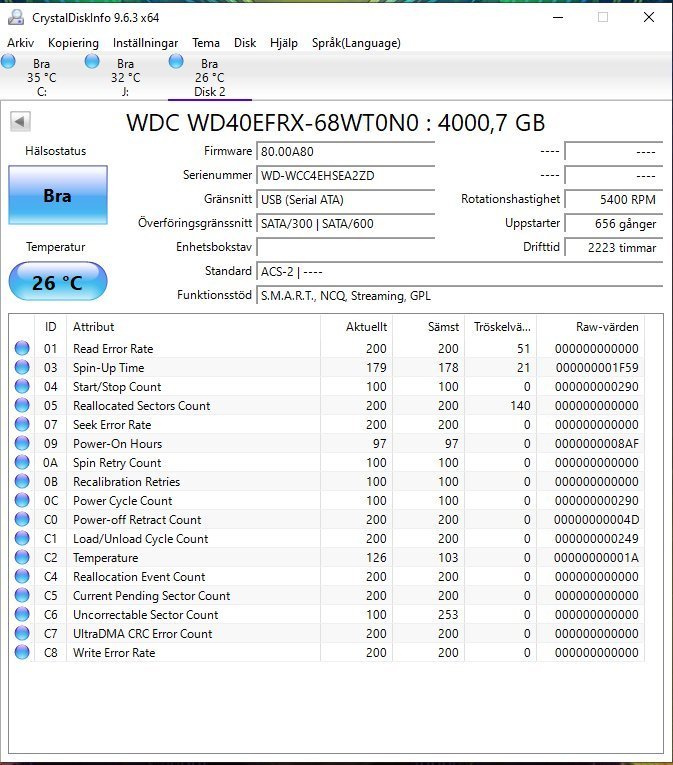Image resolution: width=673 pixels, height=765 pixels.
Task: Click the Bra health status button
Action: click(x=57, y=195)
